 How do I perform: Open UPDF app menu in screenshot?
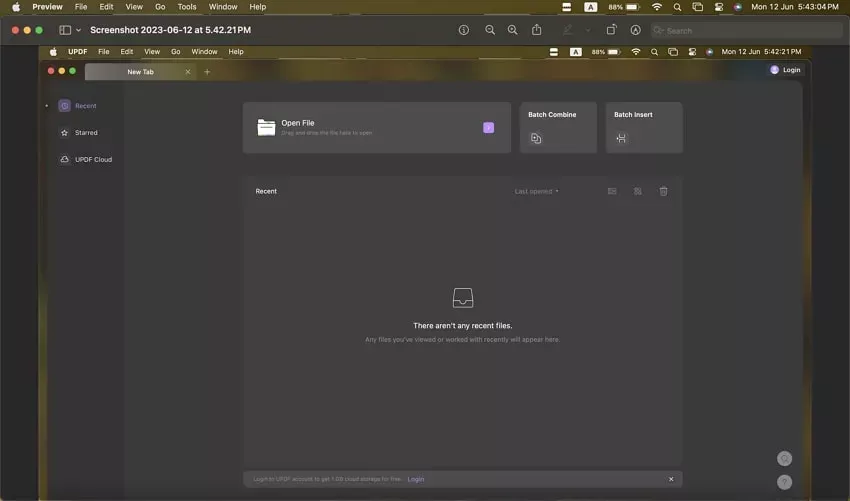[x=78, y=52]
